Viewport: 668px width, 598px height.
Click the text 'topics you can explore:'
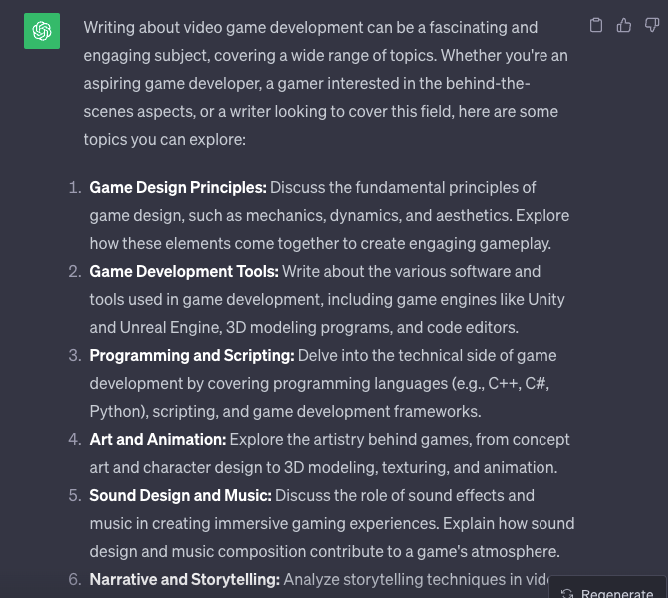[x=164, y=139]
